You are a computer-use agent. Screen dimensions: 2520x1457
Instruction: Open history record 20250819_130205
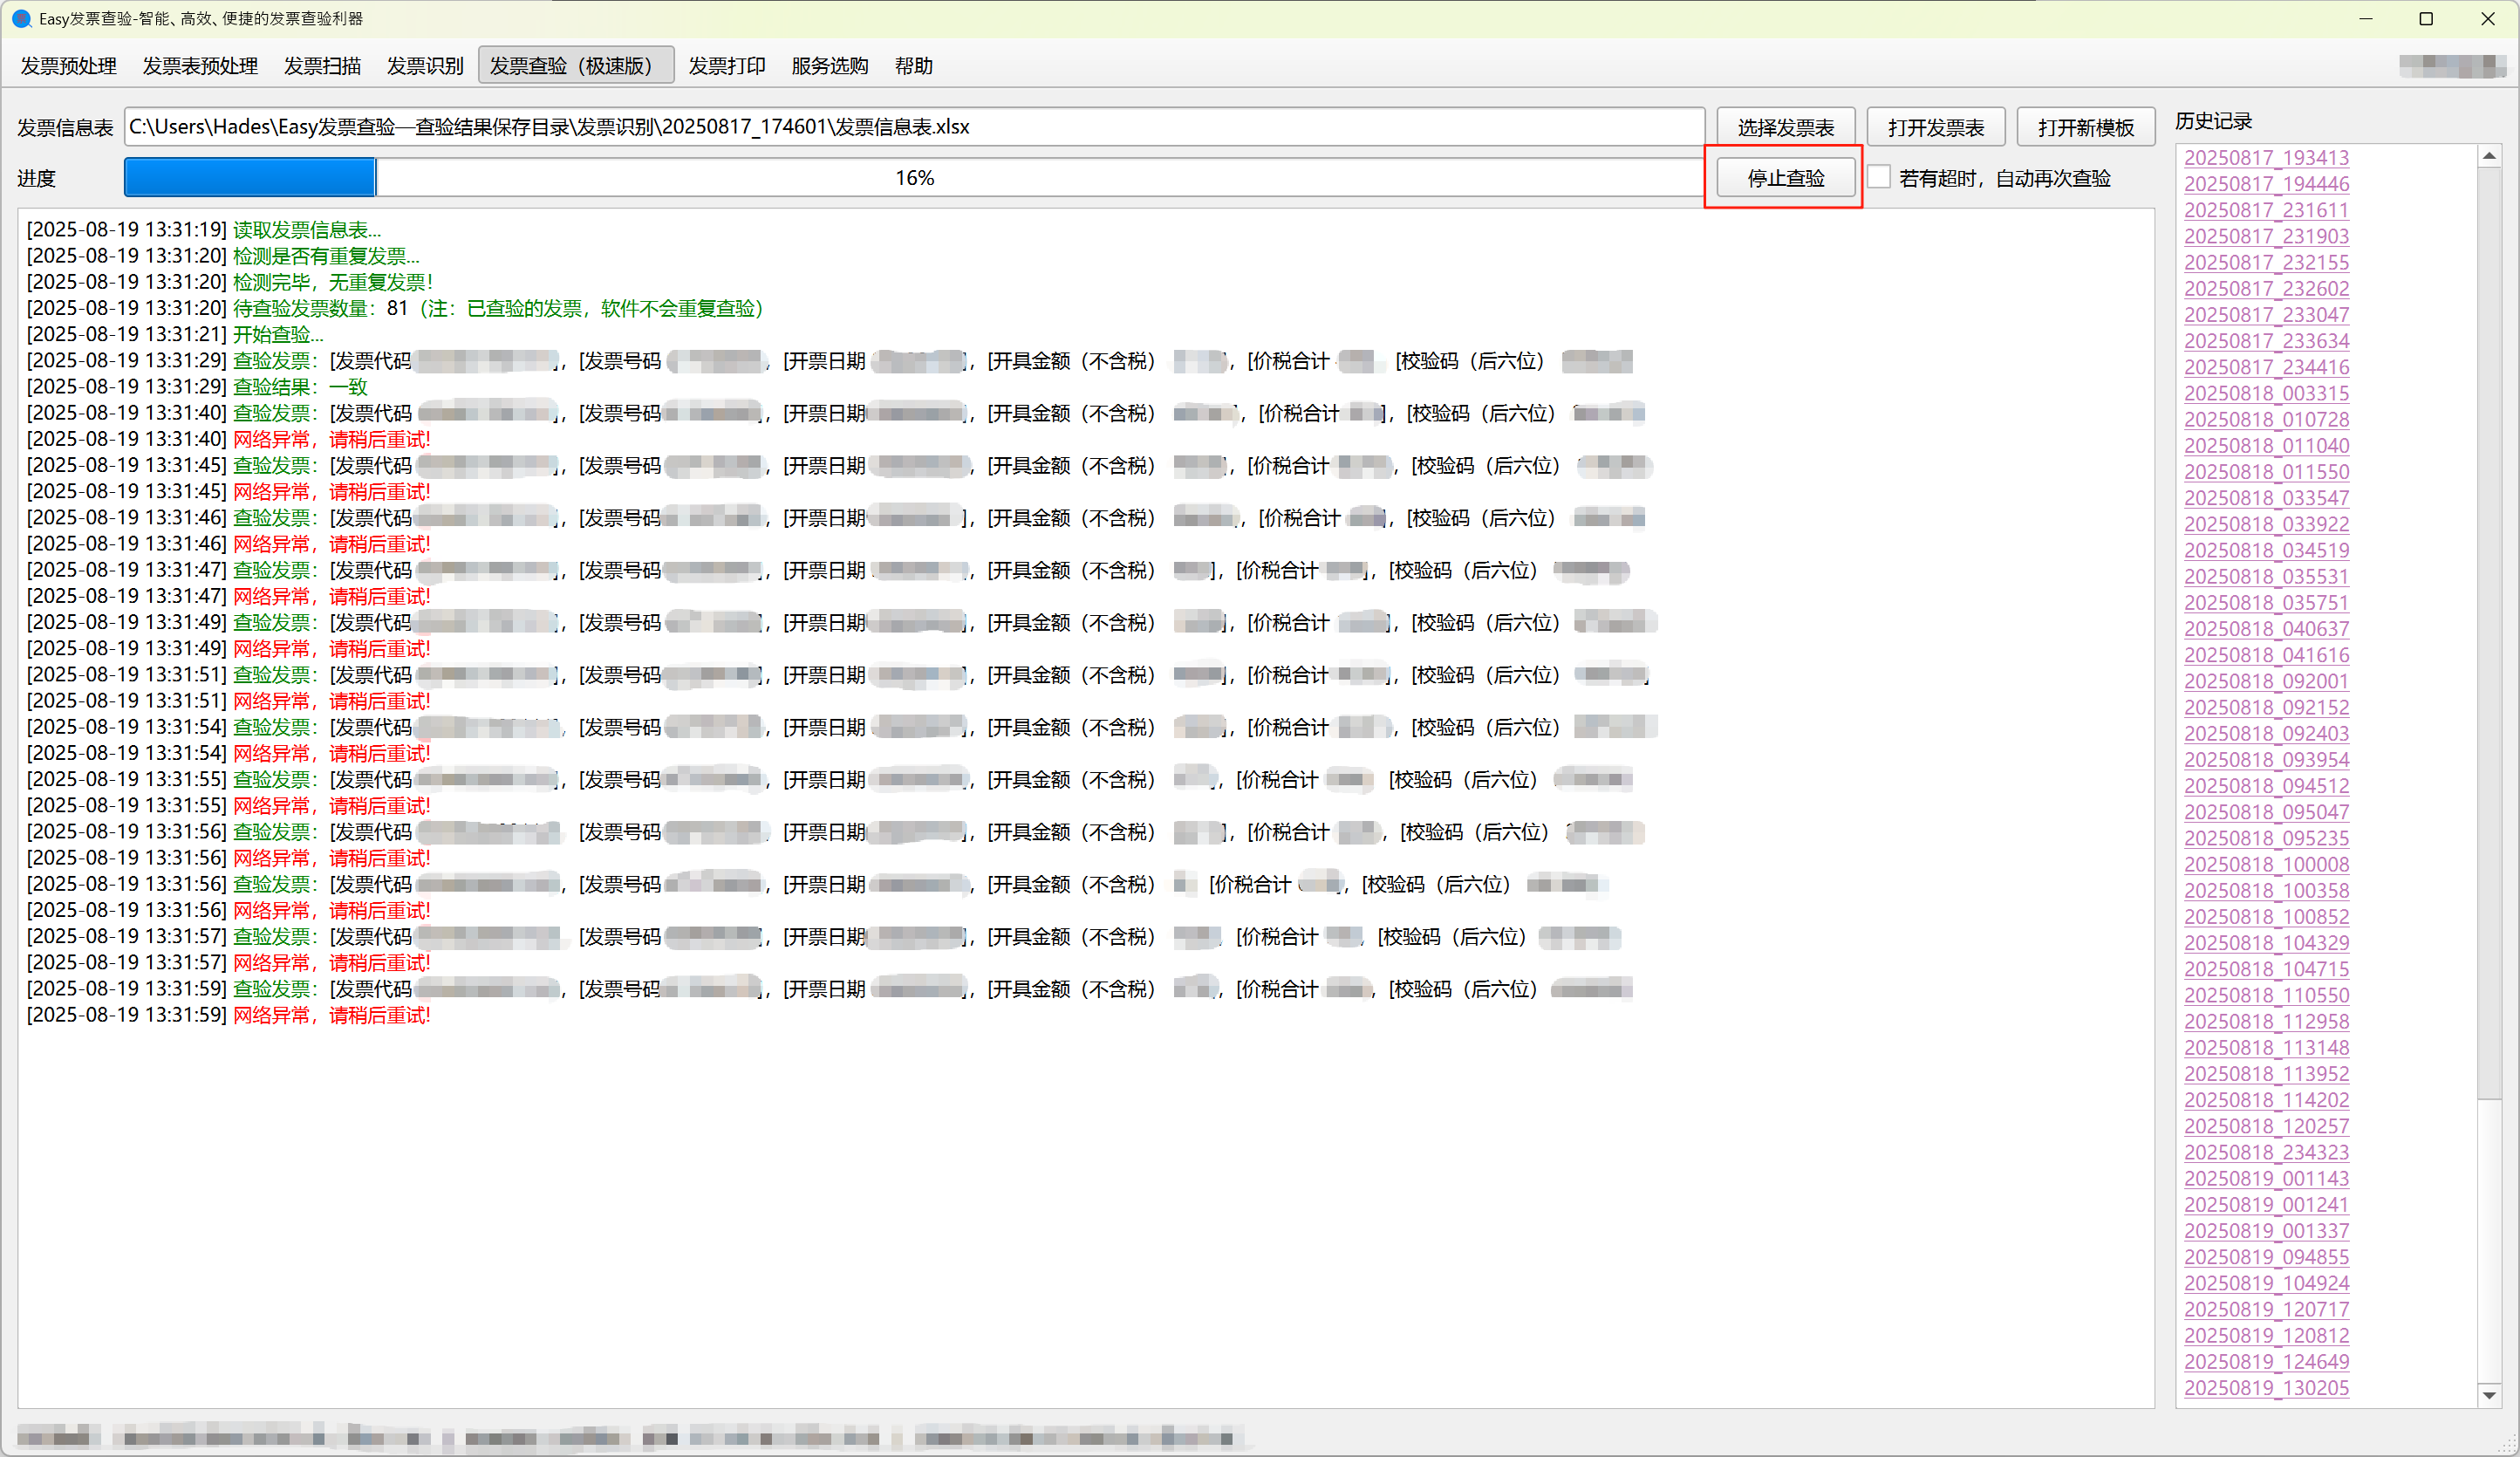pyautogui.click(x=2266, y=1387)
